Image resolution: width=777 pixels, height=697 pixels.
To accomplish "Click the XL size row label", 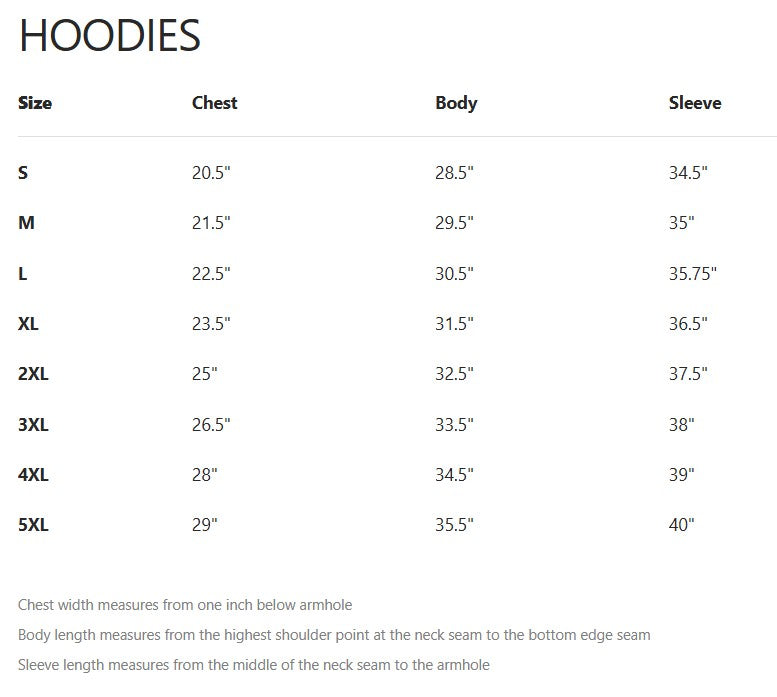I will pos(28,324).
